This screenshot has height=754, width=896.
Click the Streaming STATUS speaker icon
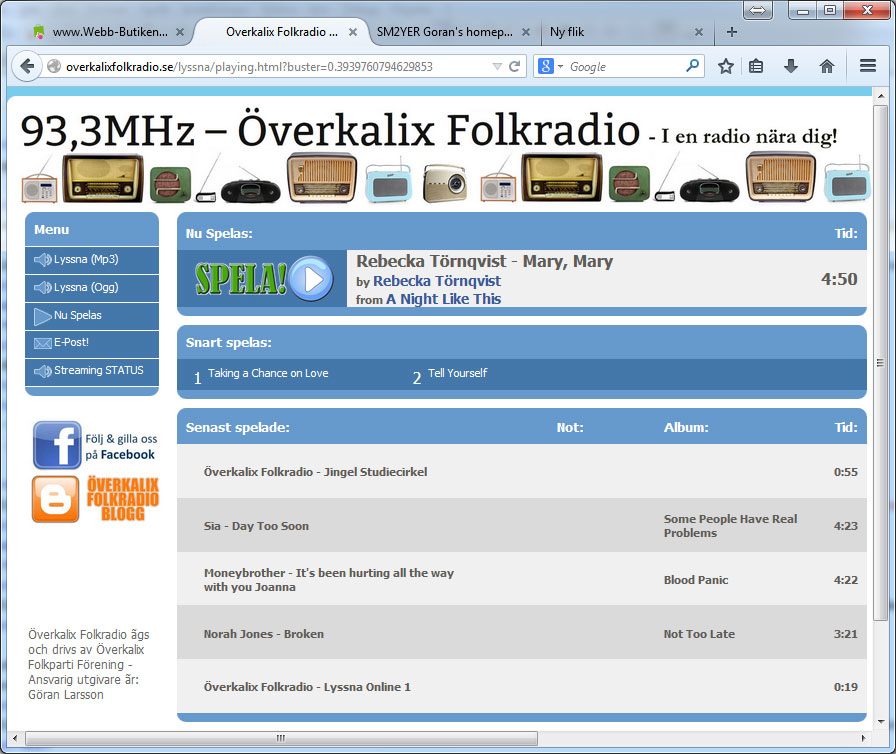point(42,371)
